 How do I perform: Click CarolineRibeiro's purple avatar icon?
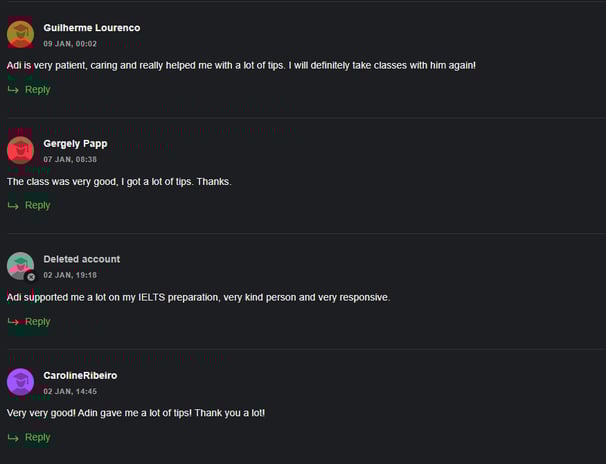click(20, 382)
